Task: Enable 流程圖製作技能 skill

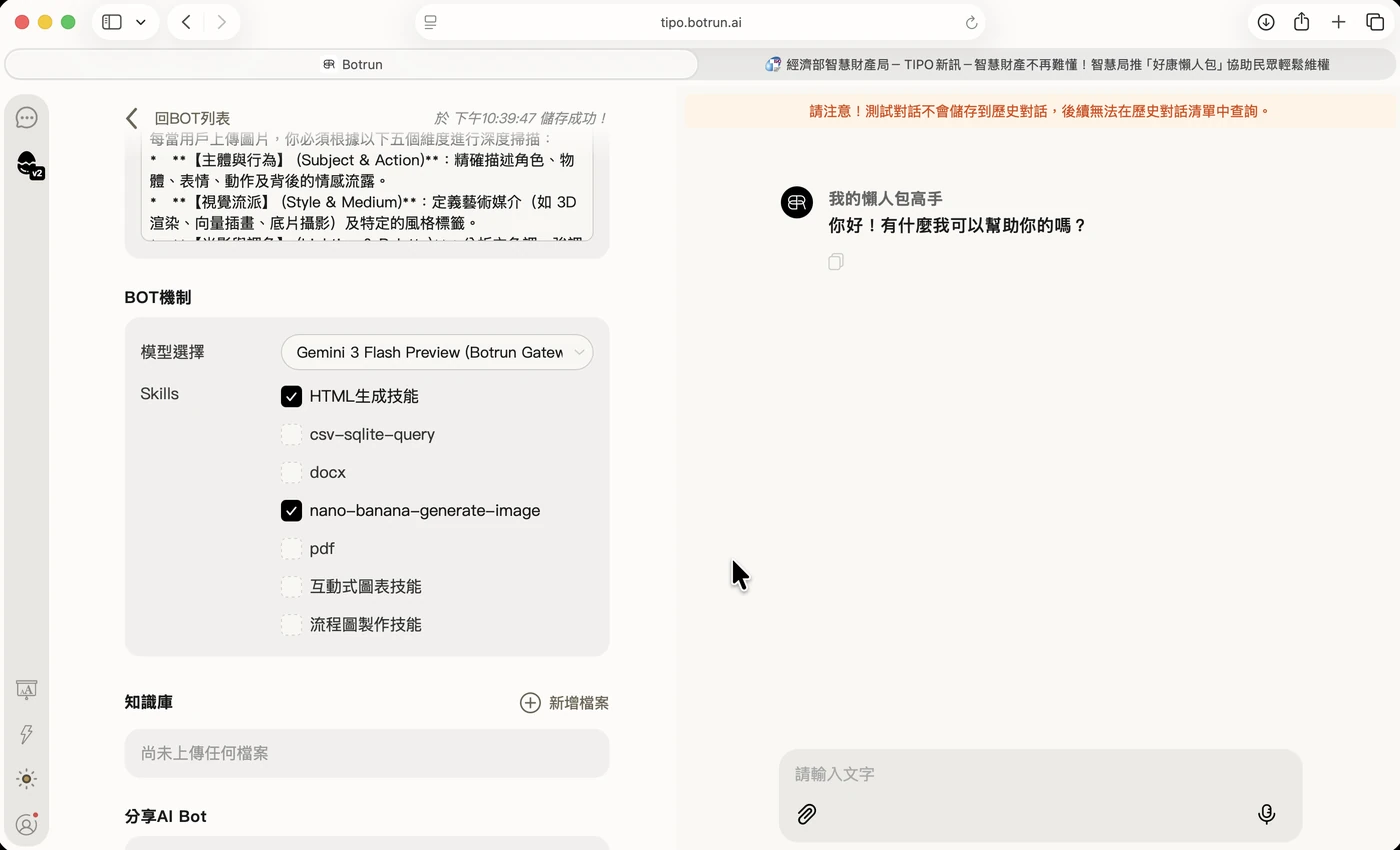Action: (x=291, y=625)
